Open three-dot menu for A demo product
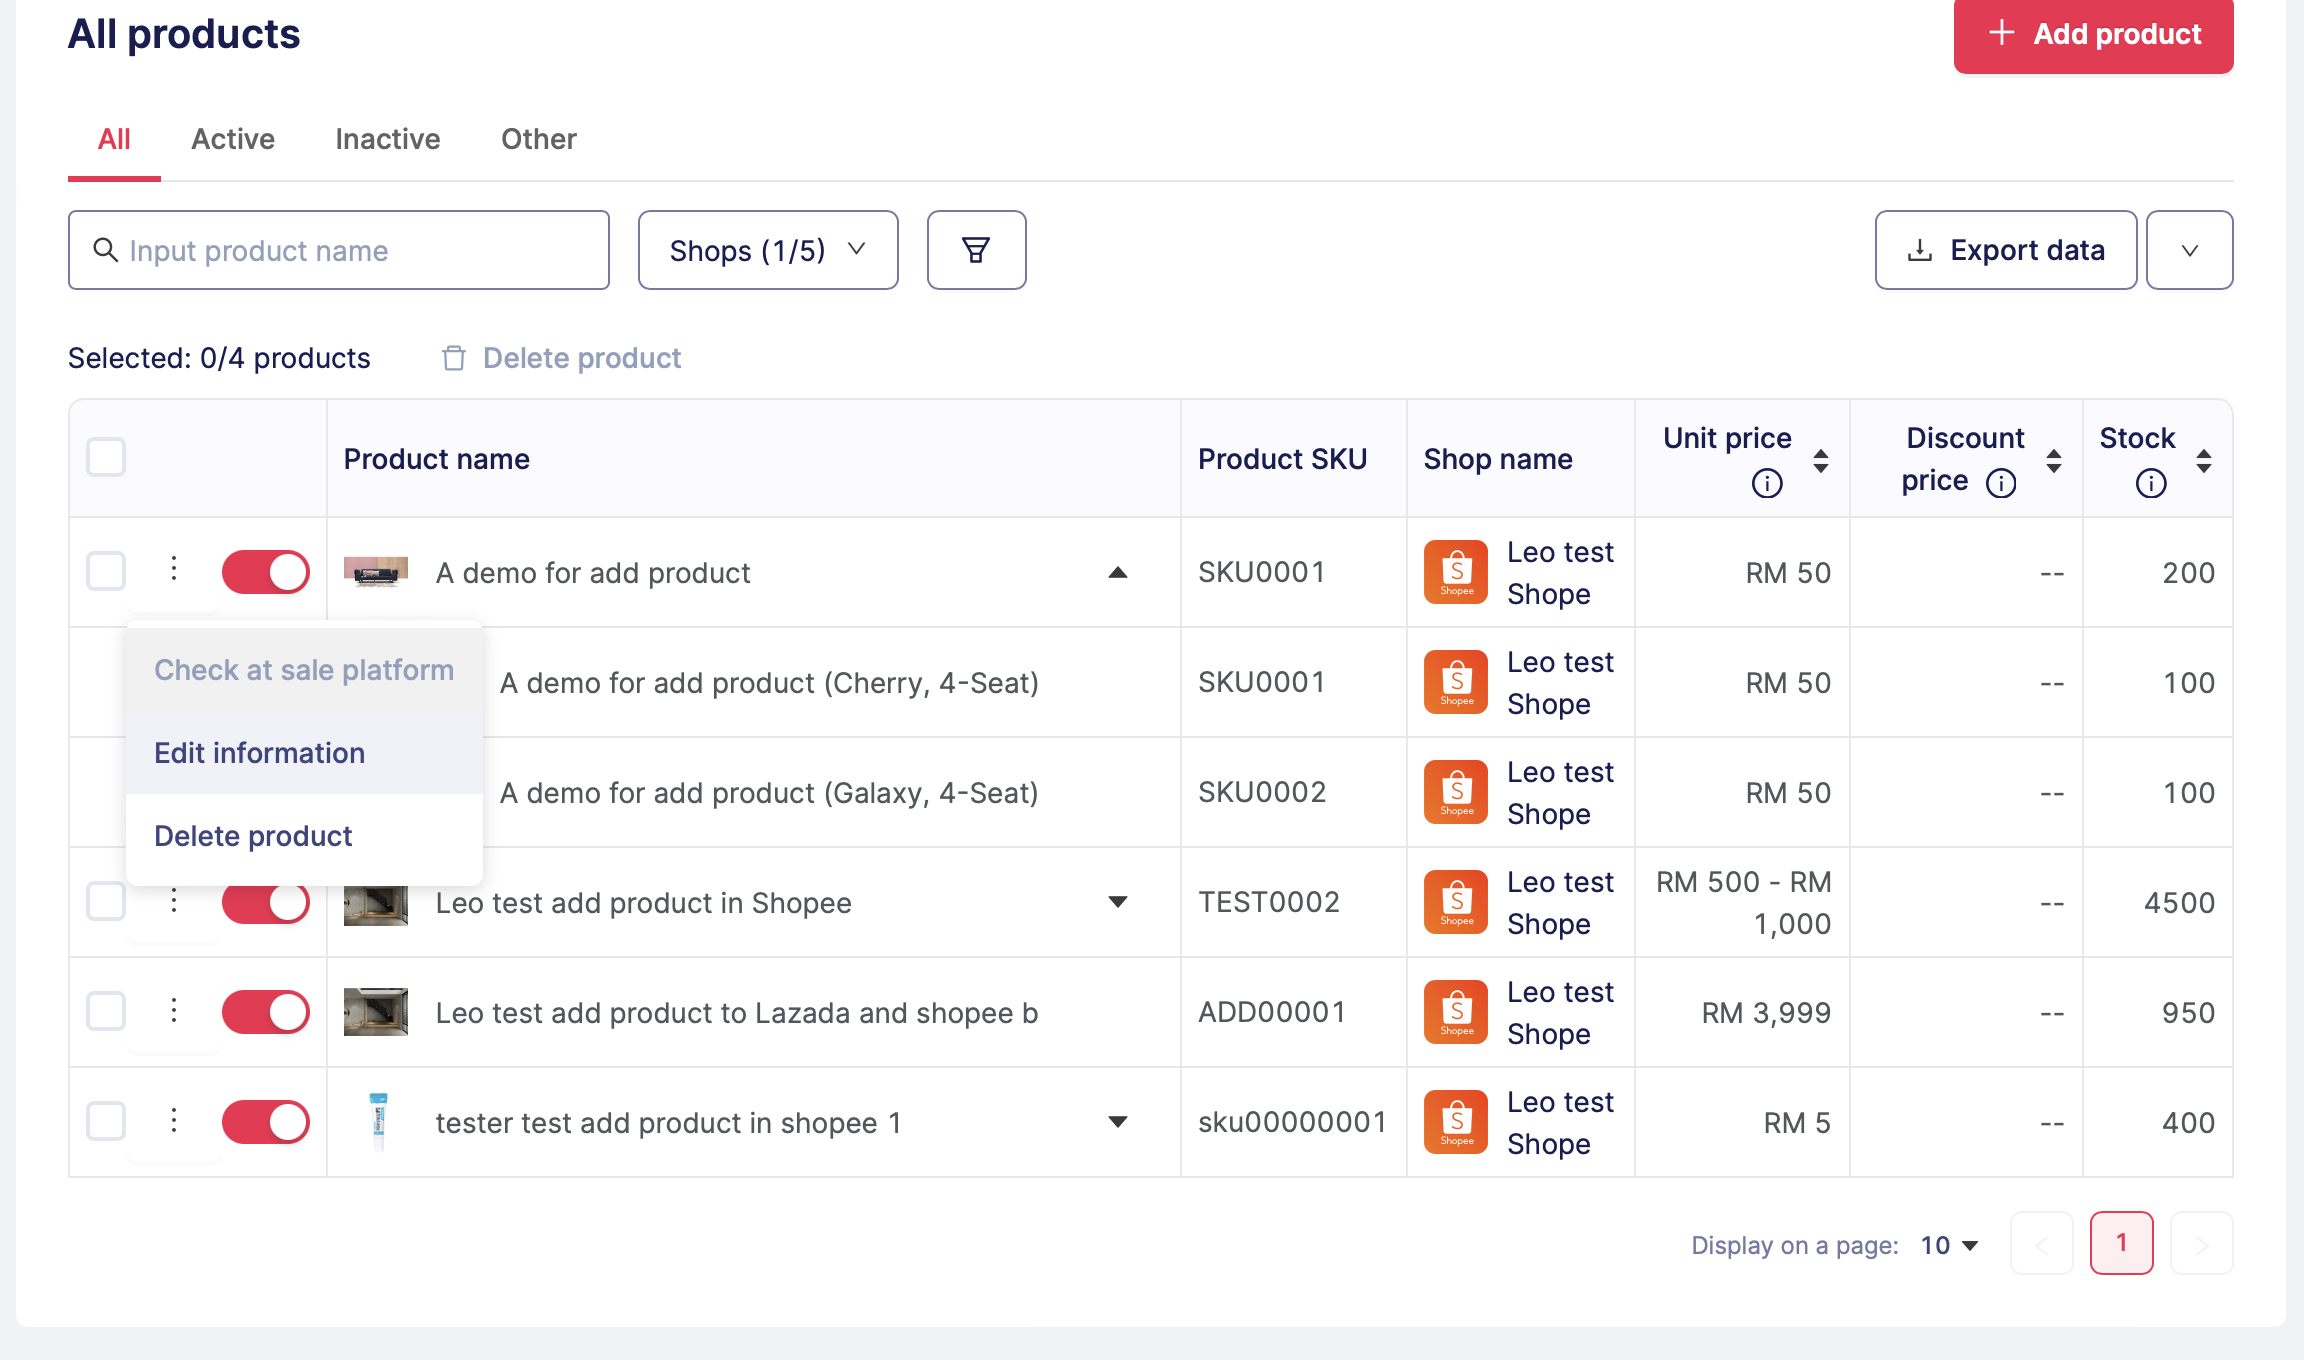 (x=174, y=570)
